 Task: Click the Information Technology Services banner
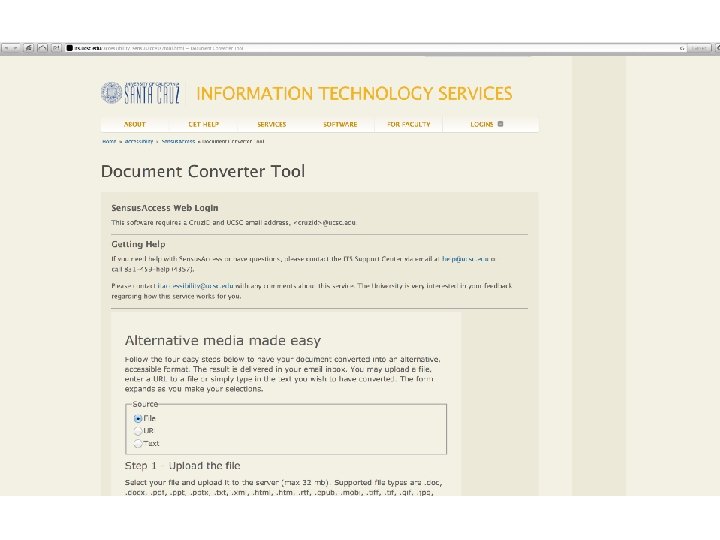pyautogui.click(x=354, y=93)
